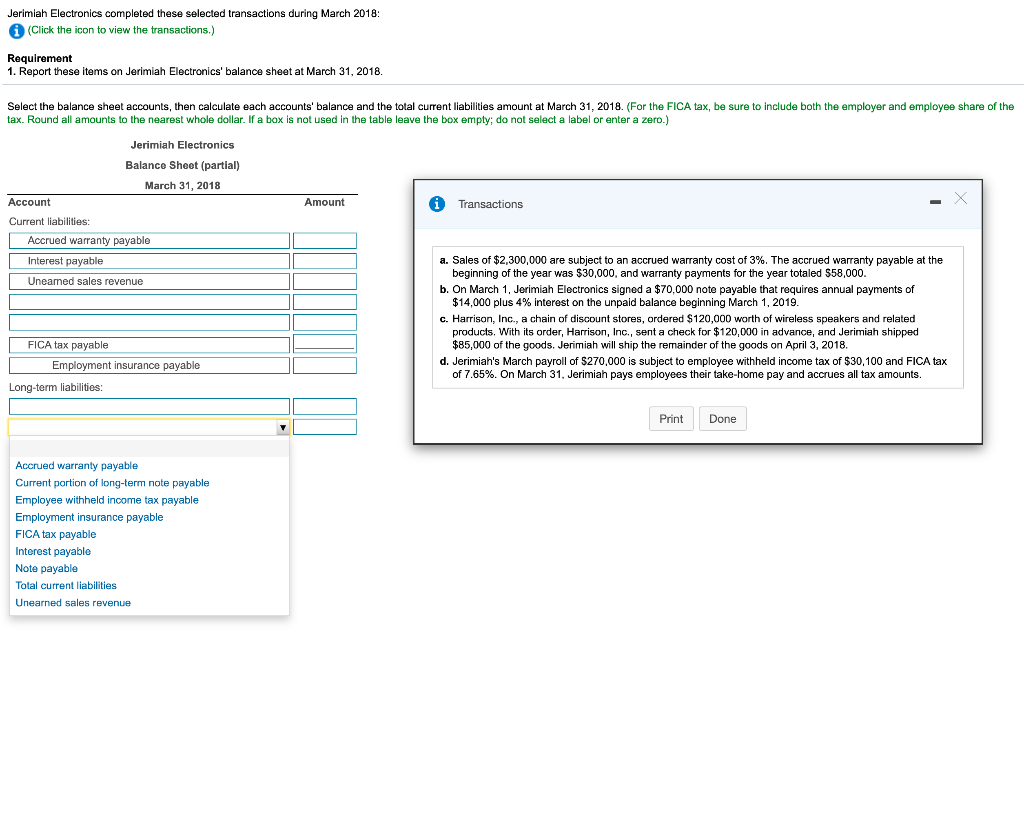Open the Employment insurance payable account dropdown
The height and width of the screenshot is (821, 1024).
click(x=149, y=365)
